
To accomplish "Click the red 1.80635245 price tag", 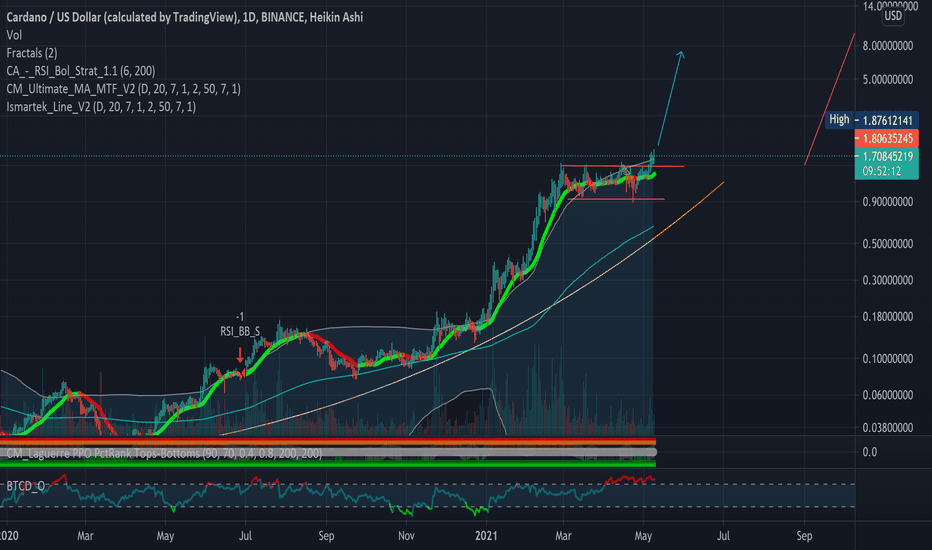I will [887, 139].
